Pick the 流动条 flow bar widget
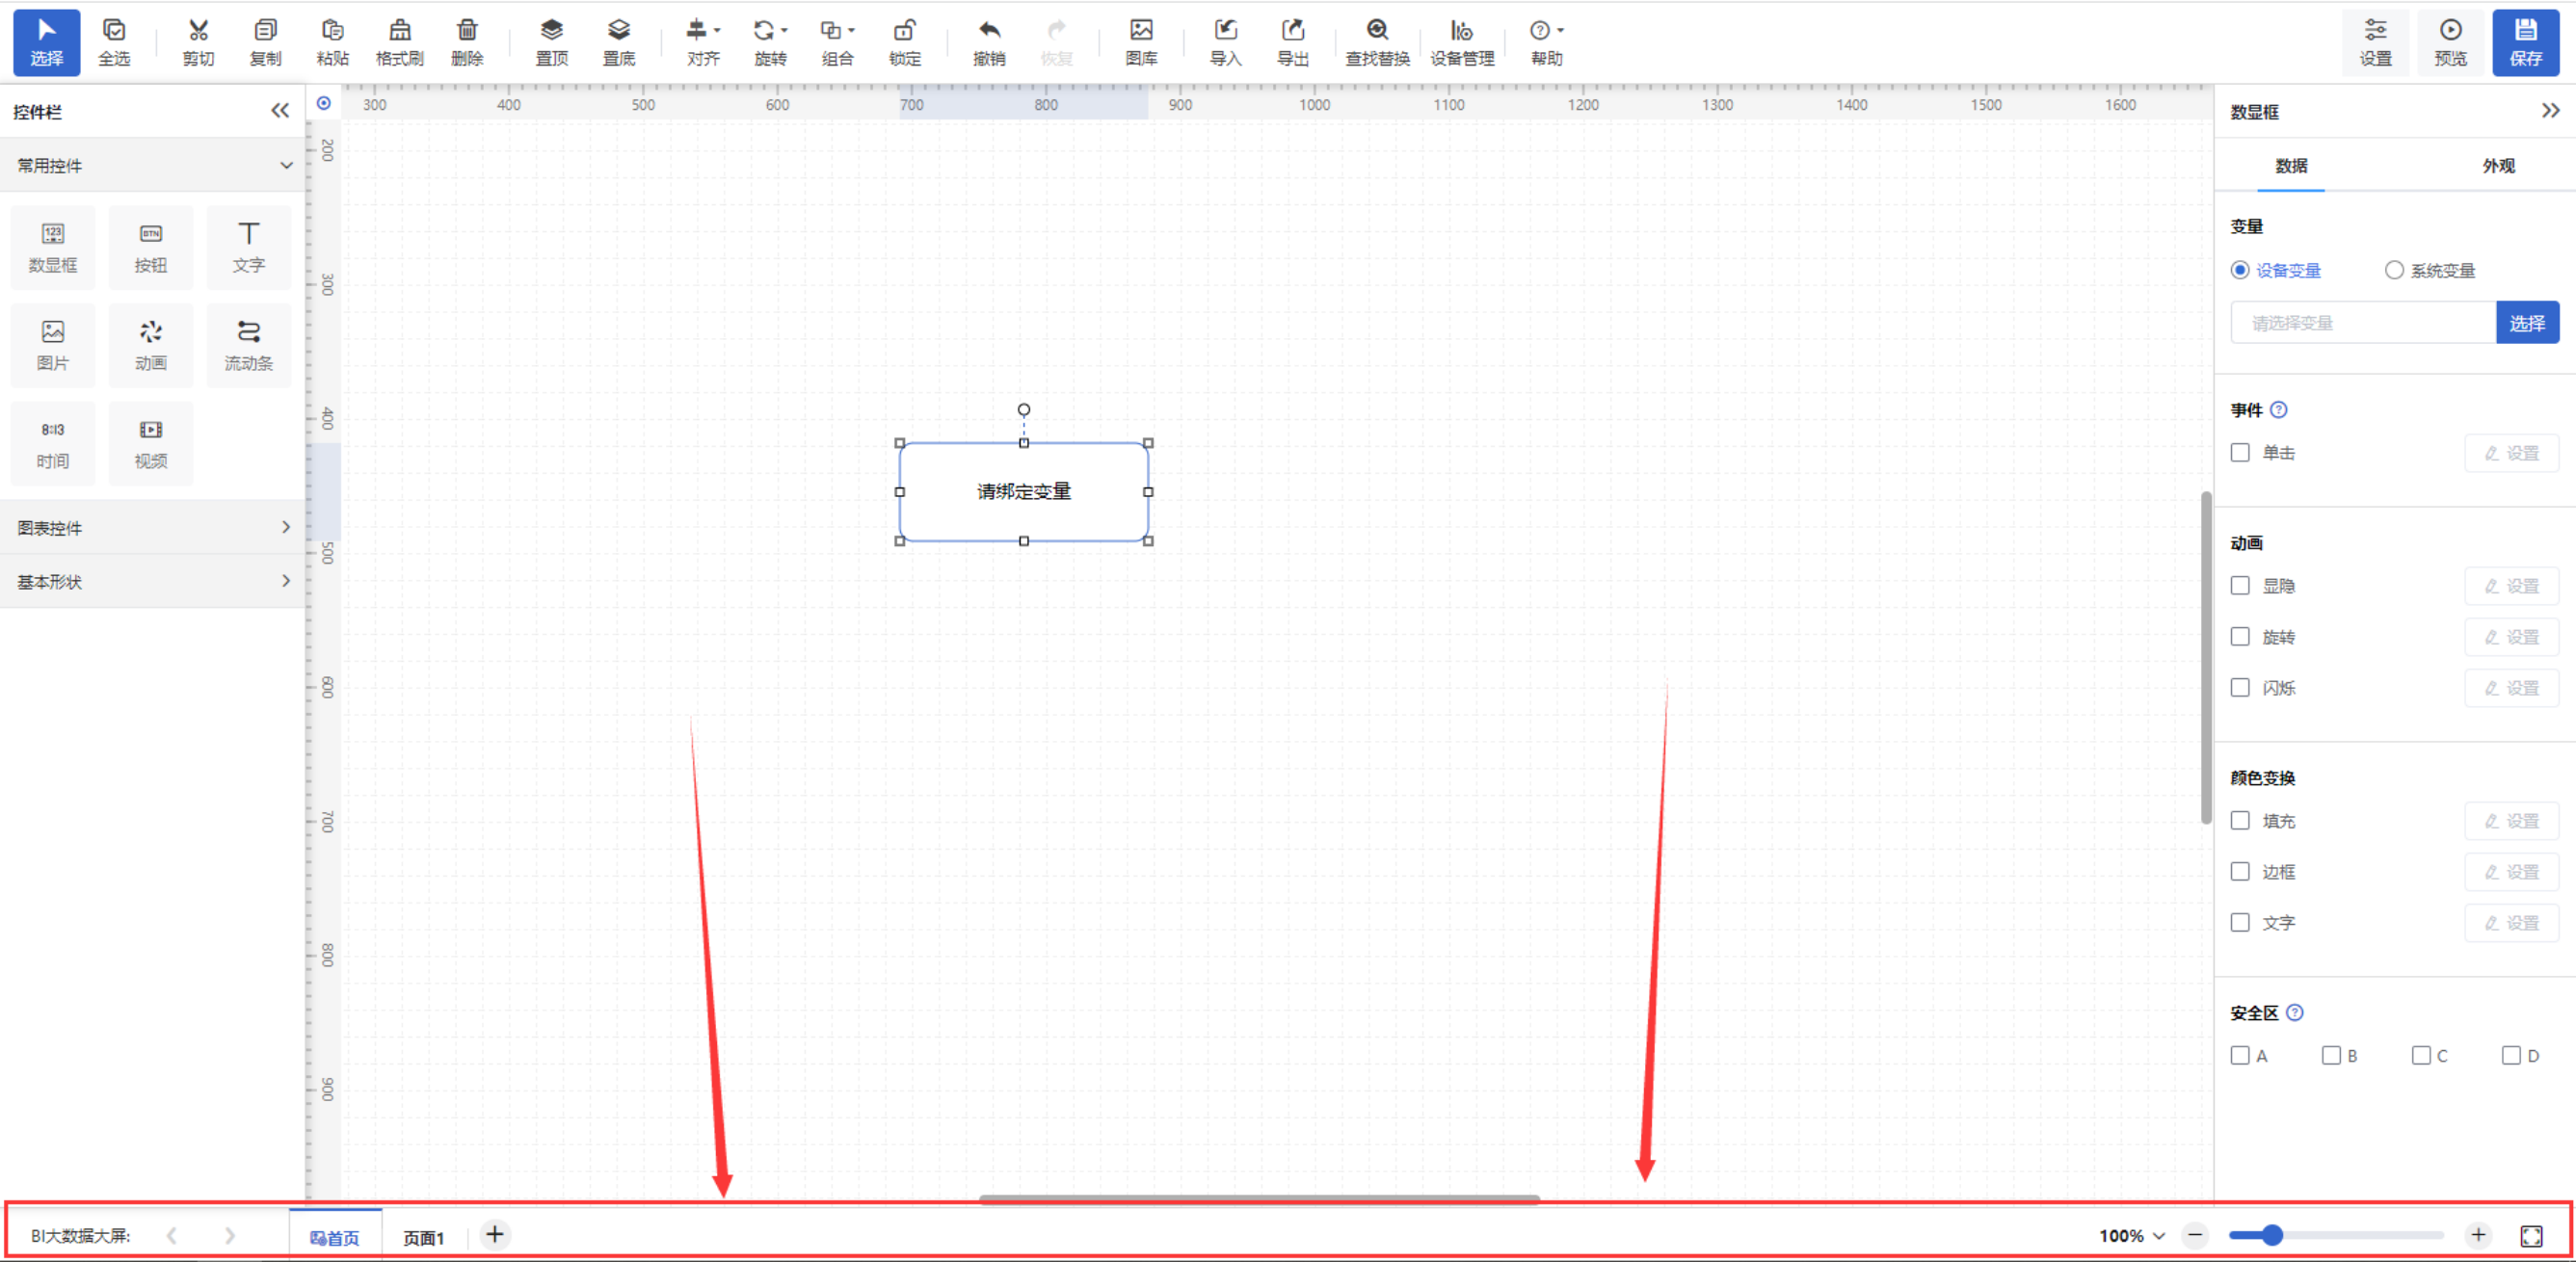Viewport: 2576px width, 1262px height. [x=249, y=345]
